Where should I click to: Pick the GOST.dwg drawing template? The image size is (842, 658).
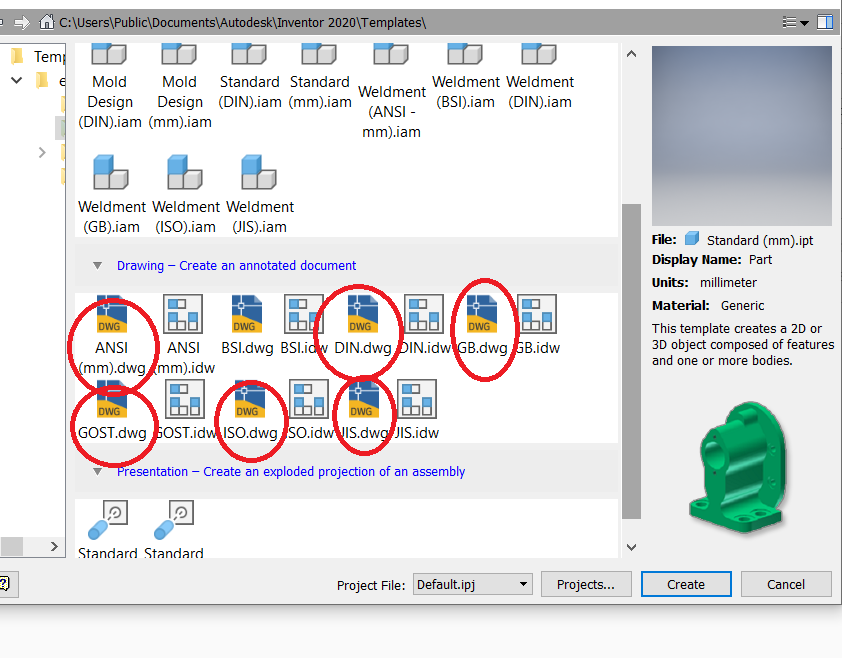click(x=112, y=410)
